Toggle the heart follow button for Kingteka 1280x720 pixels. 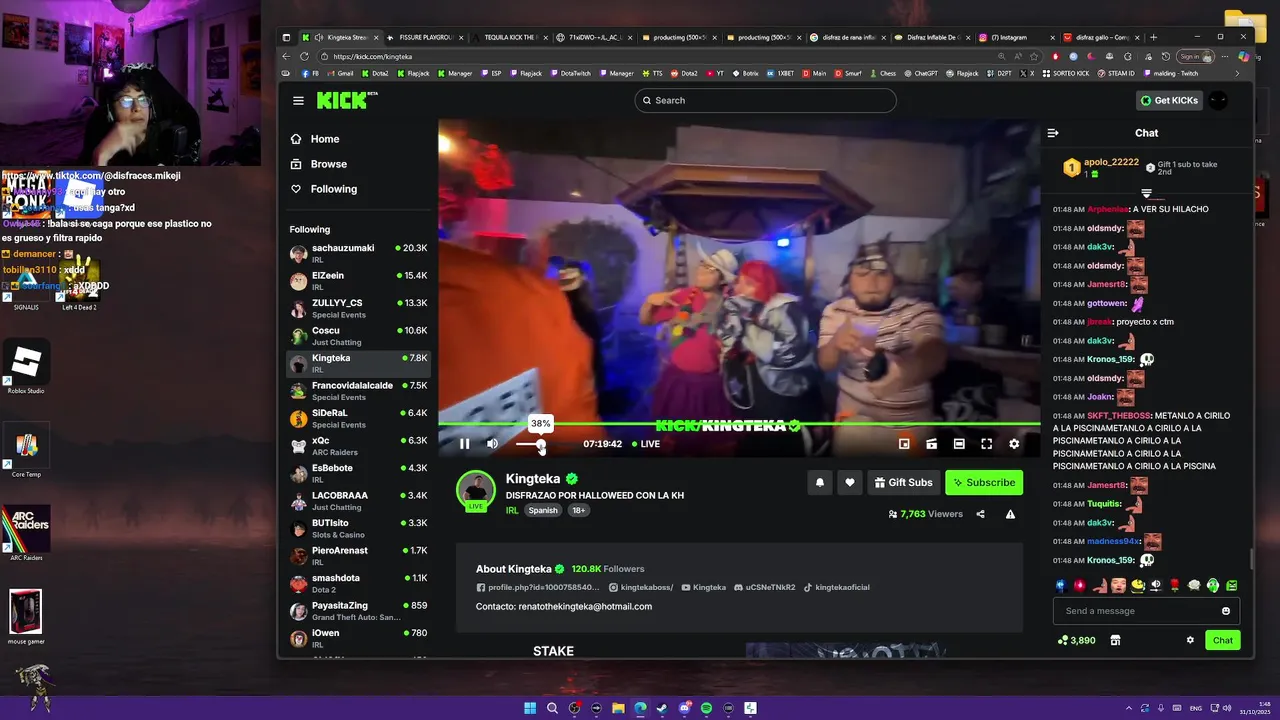tap(850, 482)
